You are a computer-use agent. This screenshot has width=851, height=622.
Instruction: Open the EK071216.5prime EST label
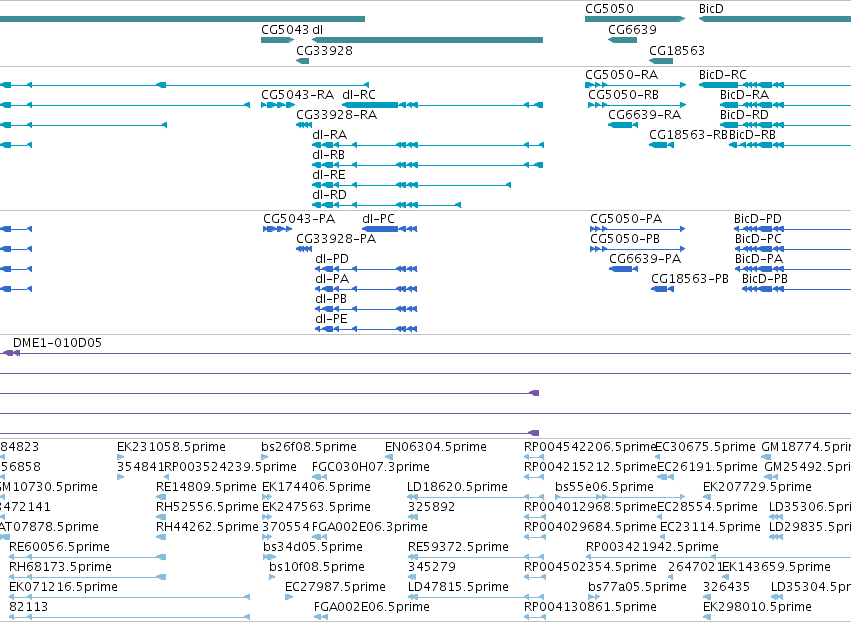point(63,587)
